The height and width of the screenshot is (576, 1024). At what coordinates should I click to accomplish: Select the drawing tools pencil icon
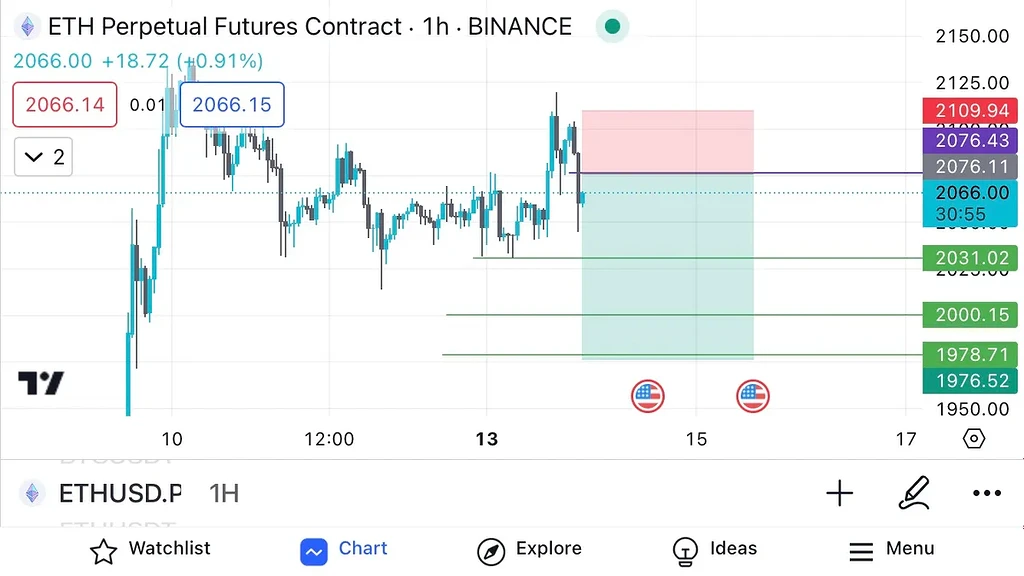(x=913, y=493)
